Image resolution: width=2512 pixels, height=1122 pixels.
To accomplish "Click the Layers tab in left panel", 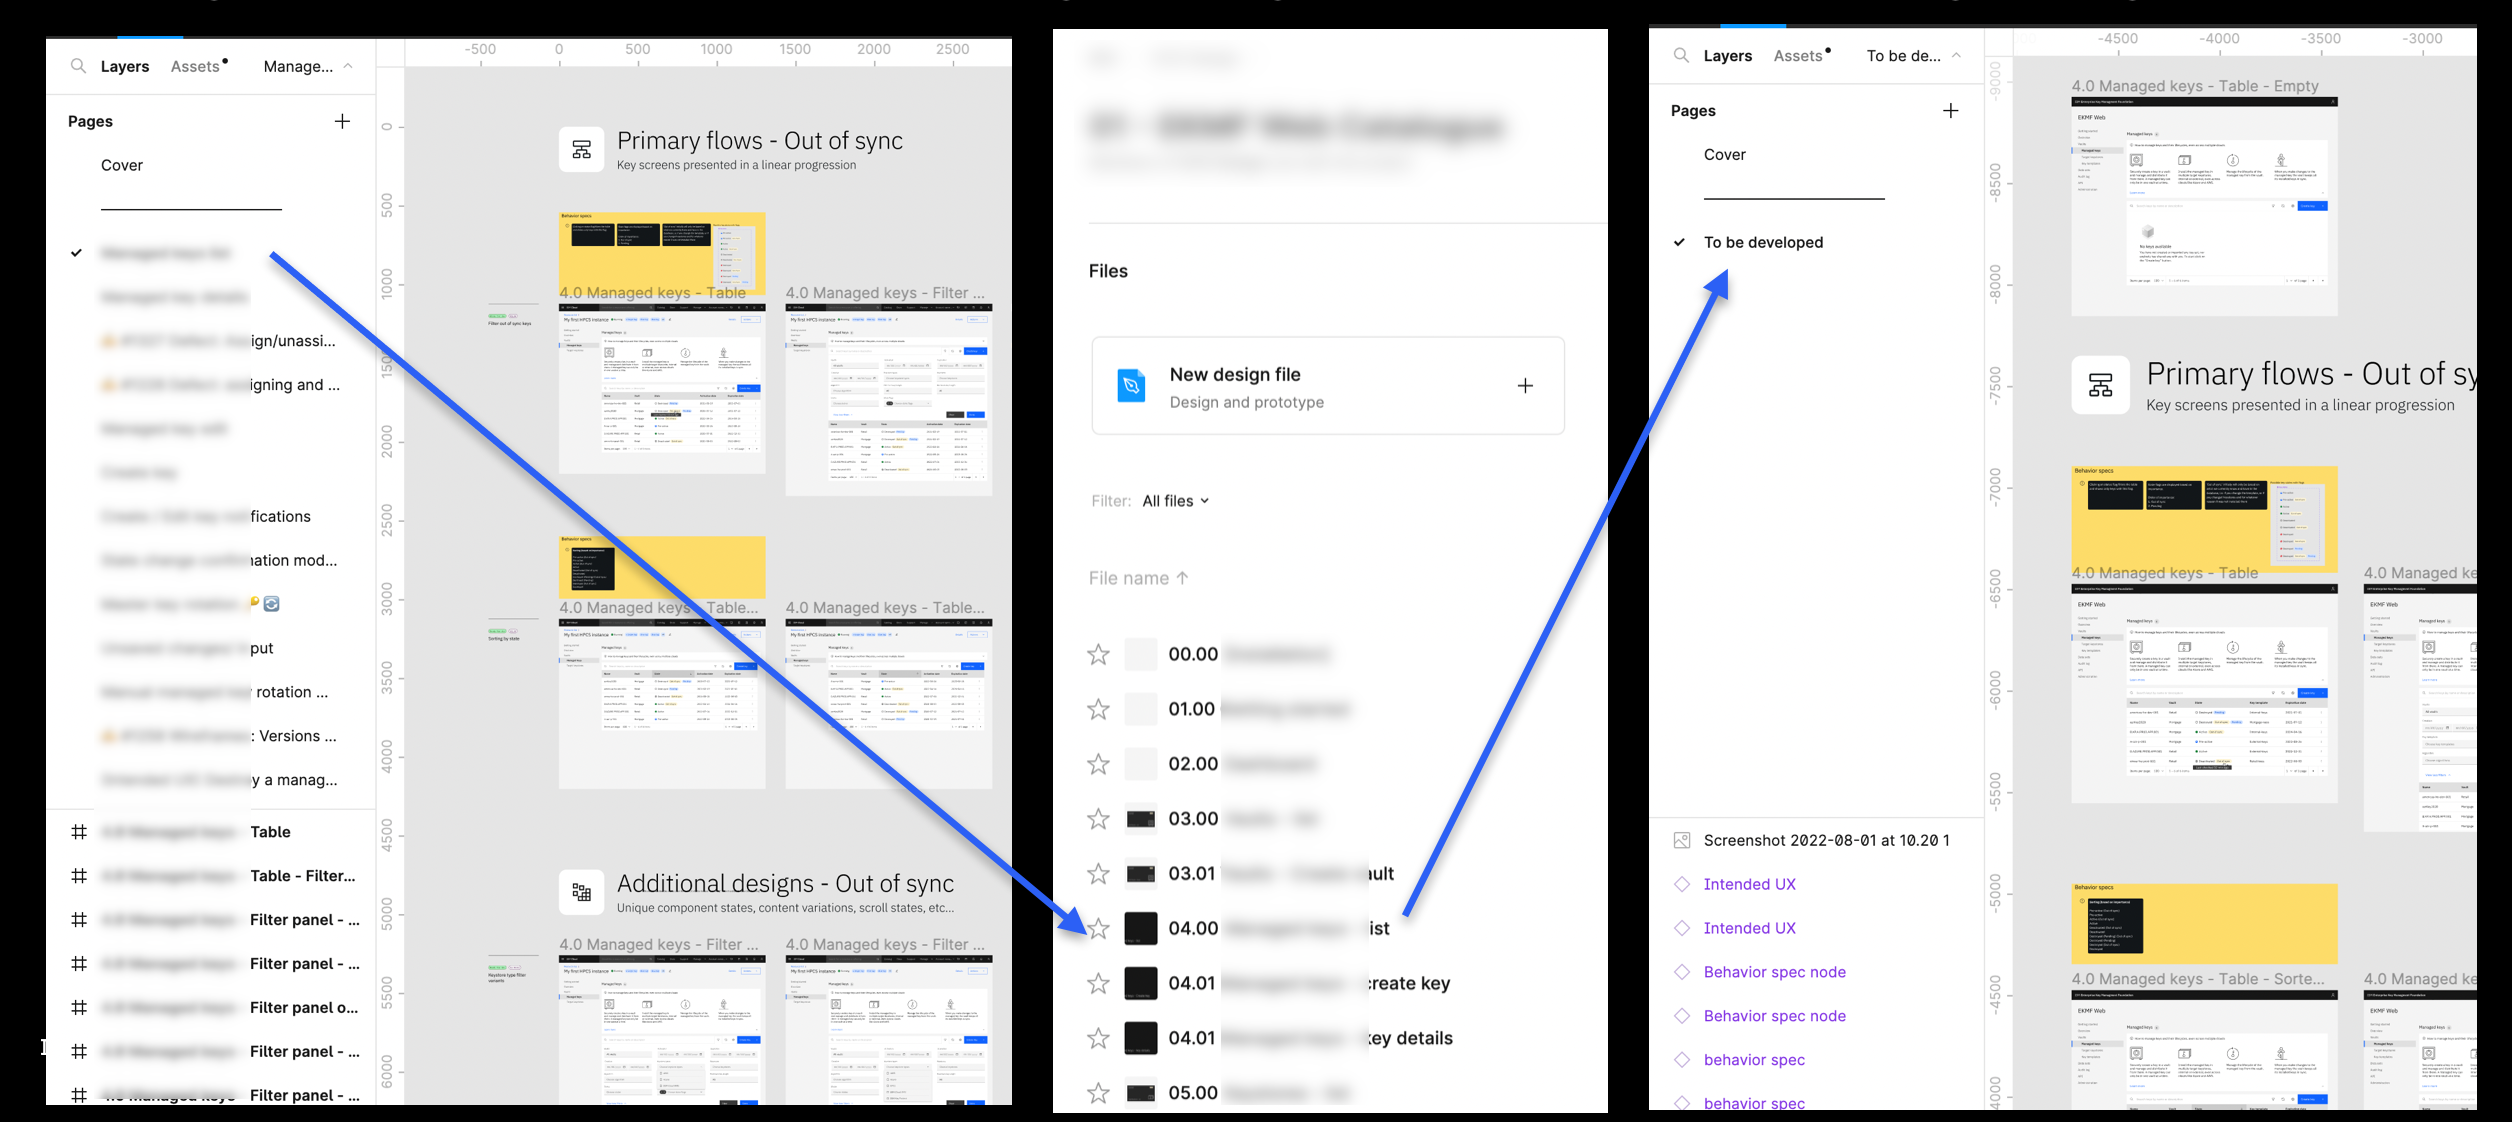I will 127,66.
